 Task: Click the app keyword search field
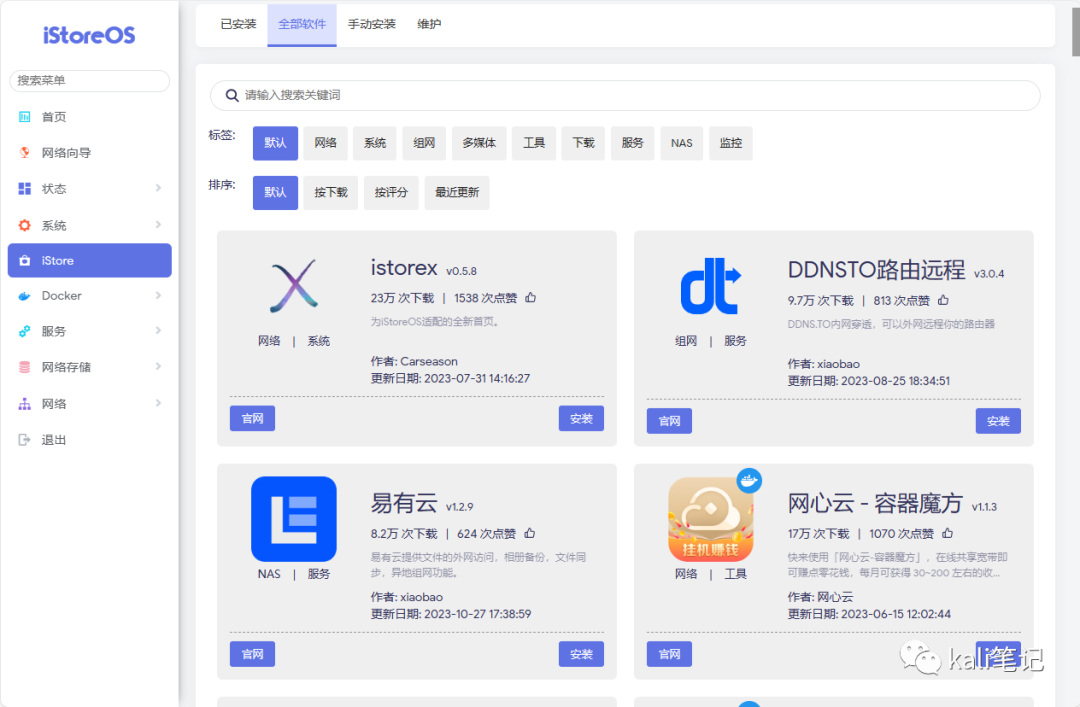tap(625, 95)
